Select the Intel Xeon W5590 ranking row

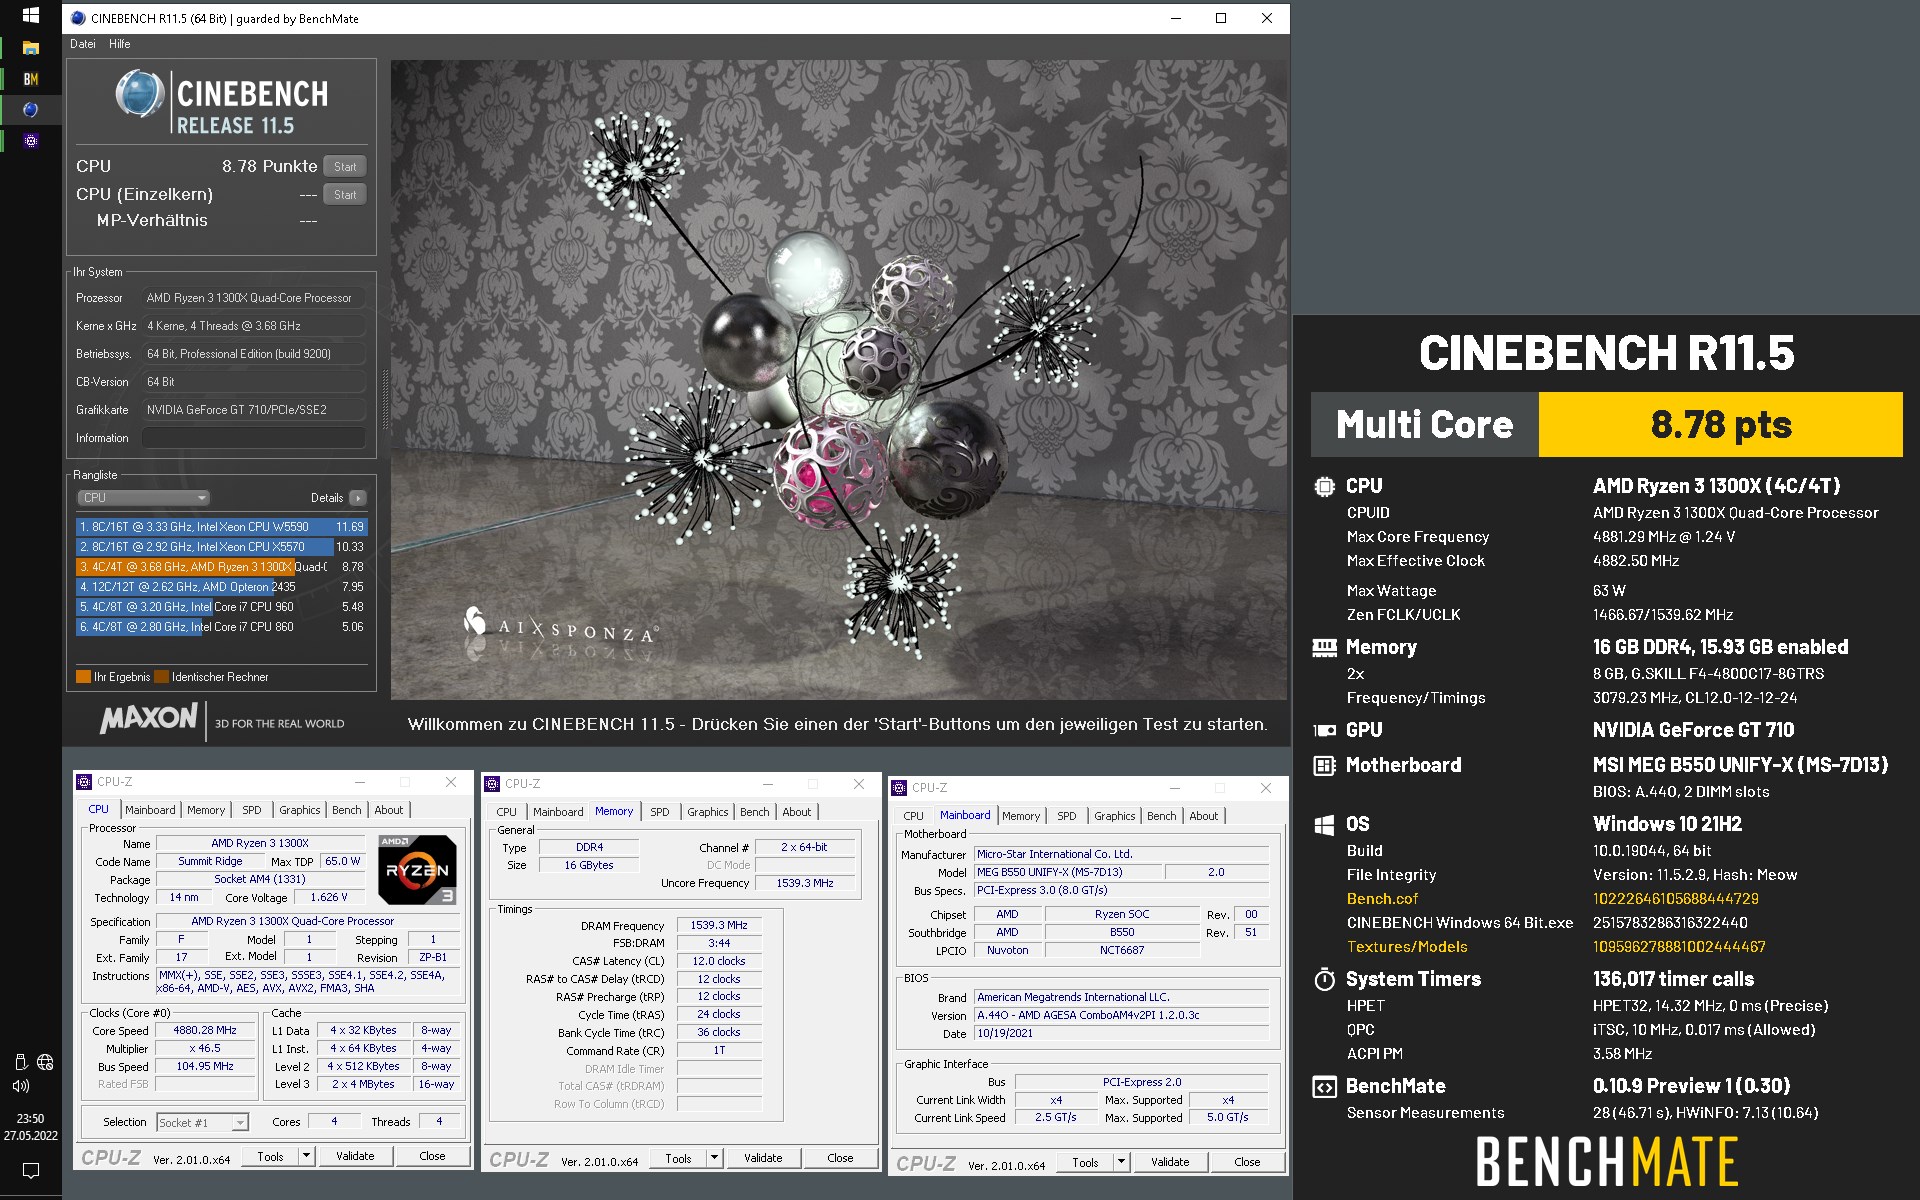click(222, 527)
